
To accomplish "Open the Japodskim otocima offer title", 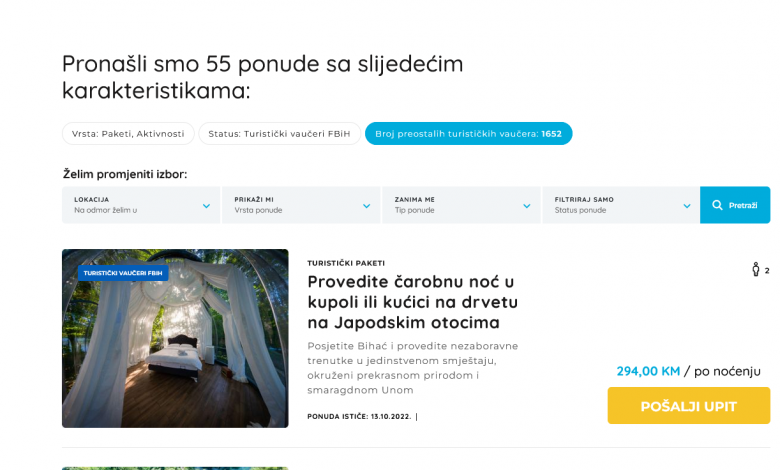I will click(412, 302).
